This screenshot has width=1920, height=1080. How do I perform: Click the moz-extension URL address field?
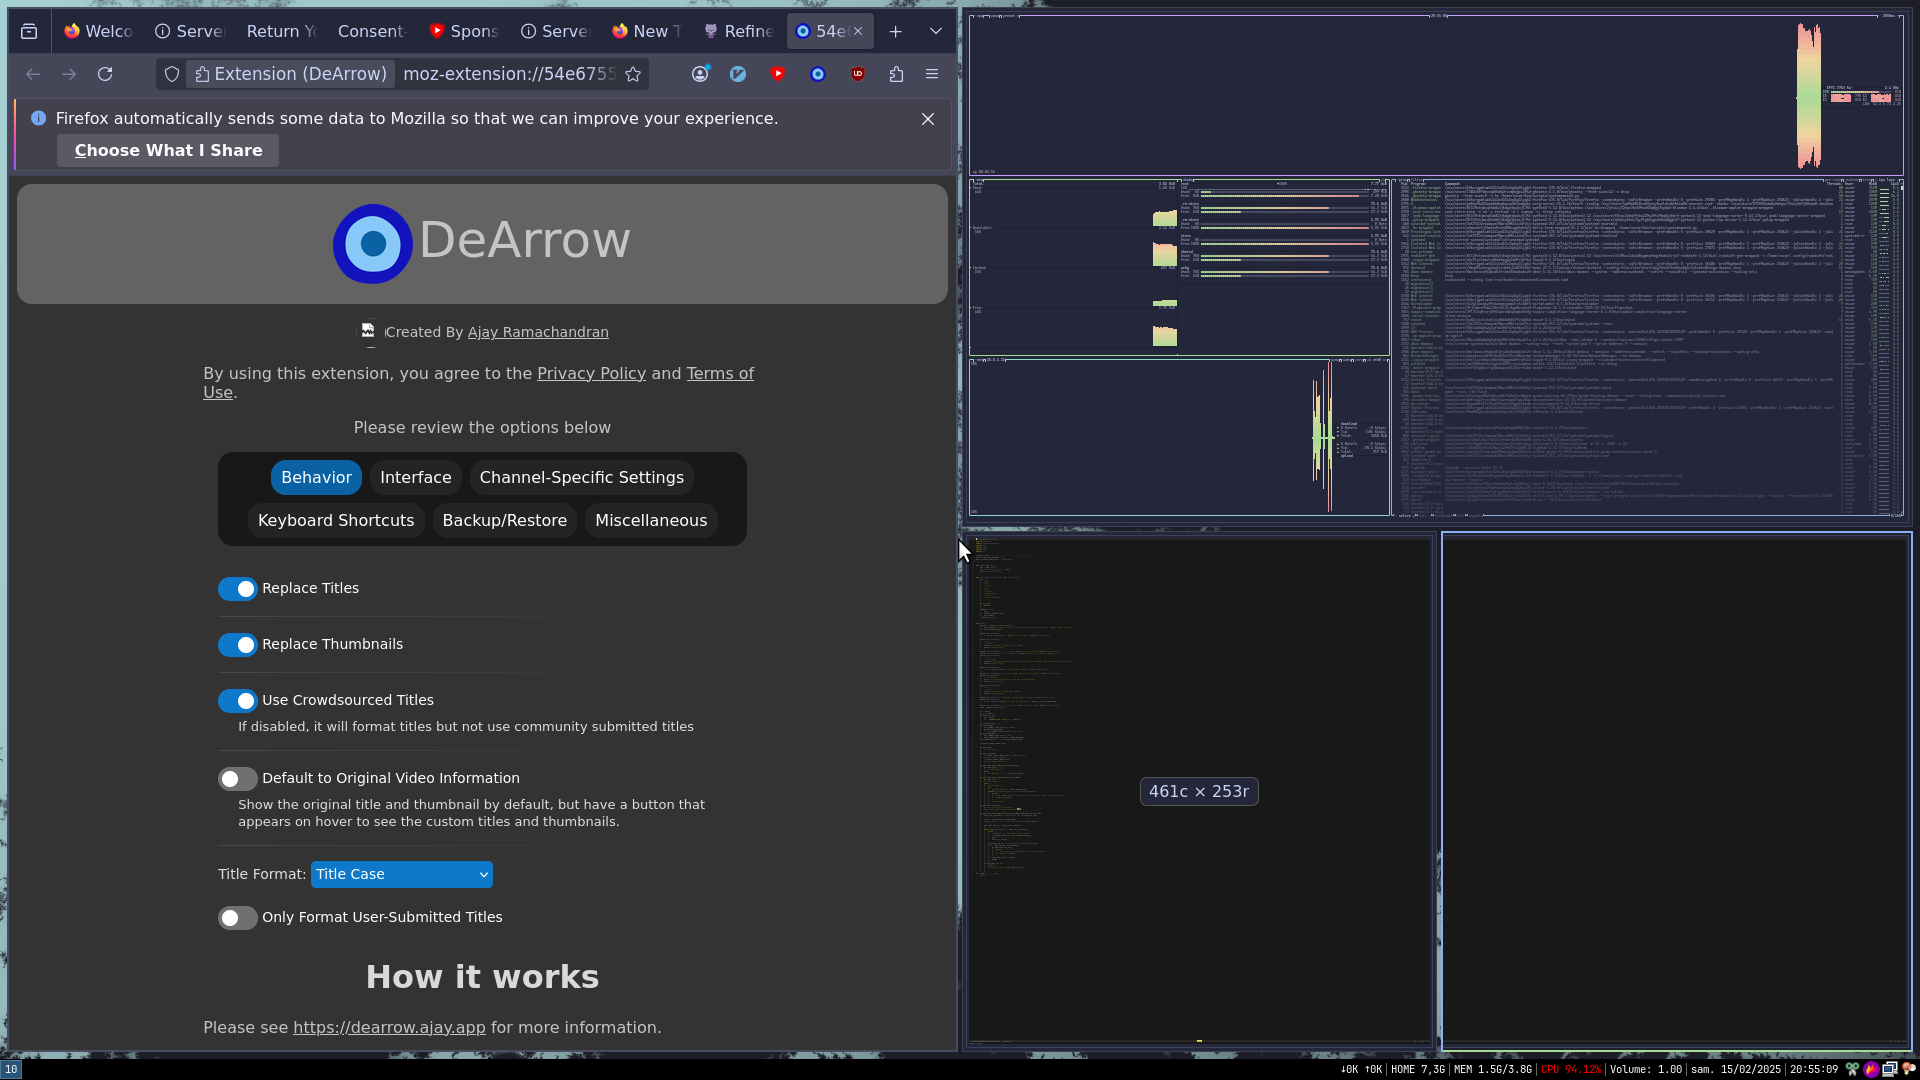click(508, 74)
